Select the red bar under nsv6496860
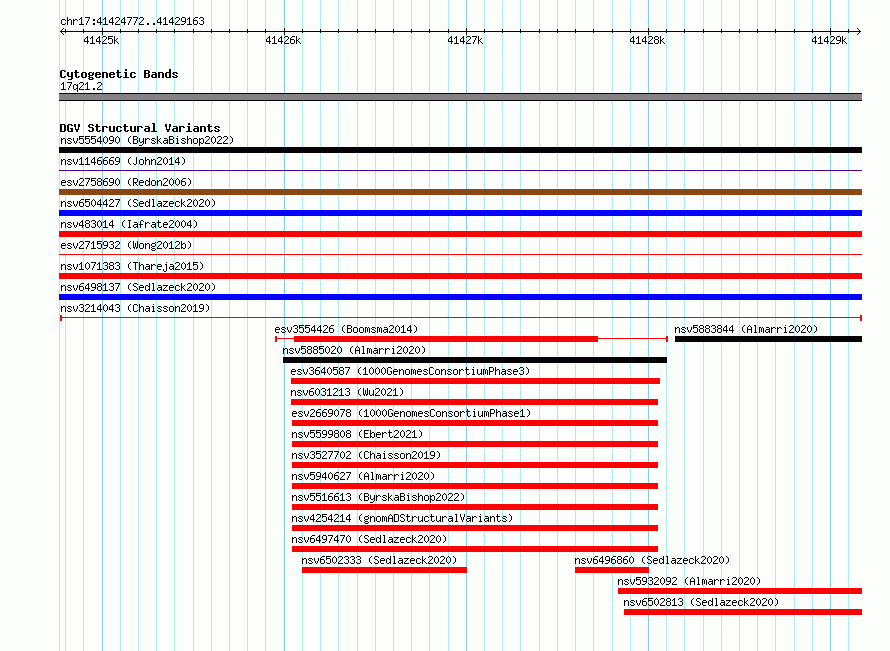This screenshot has width=890, height=651. click(x=612, y=570)
